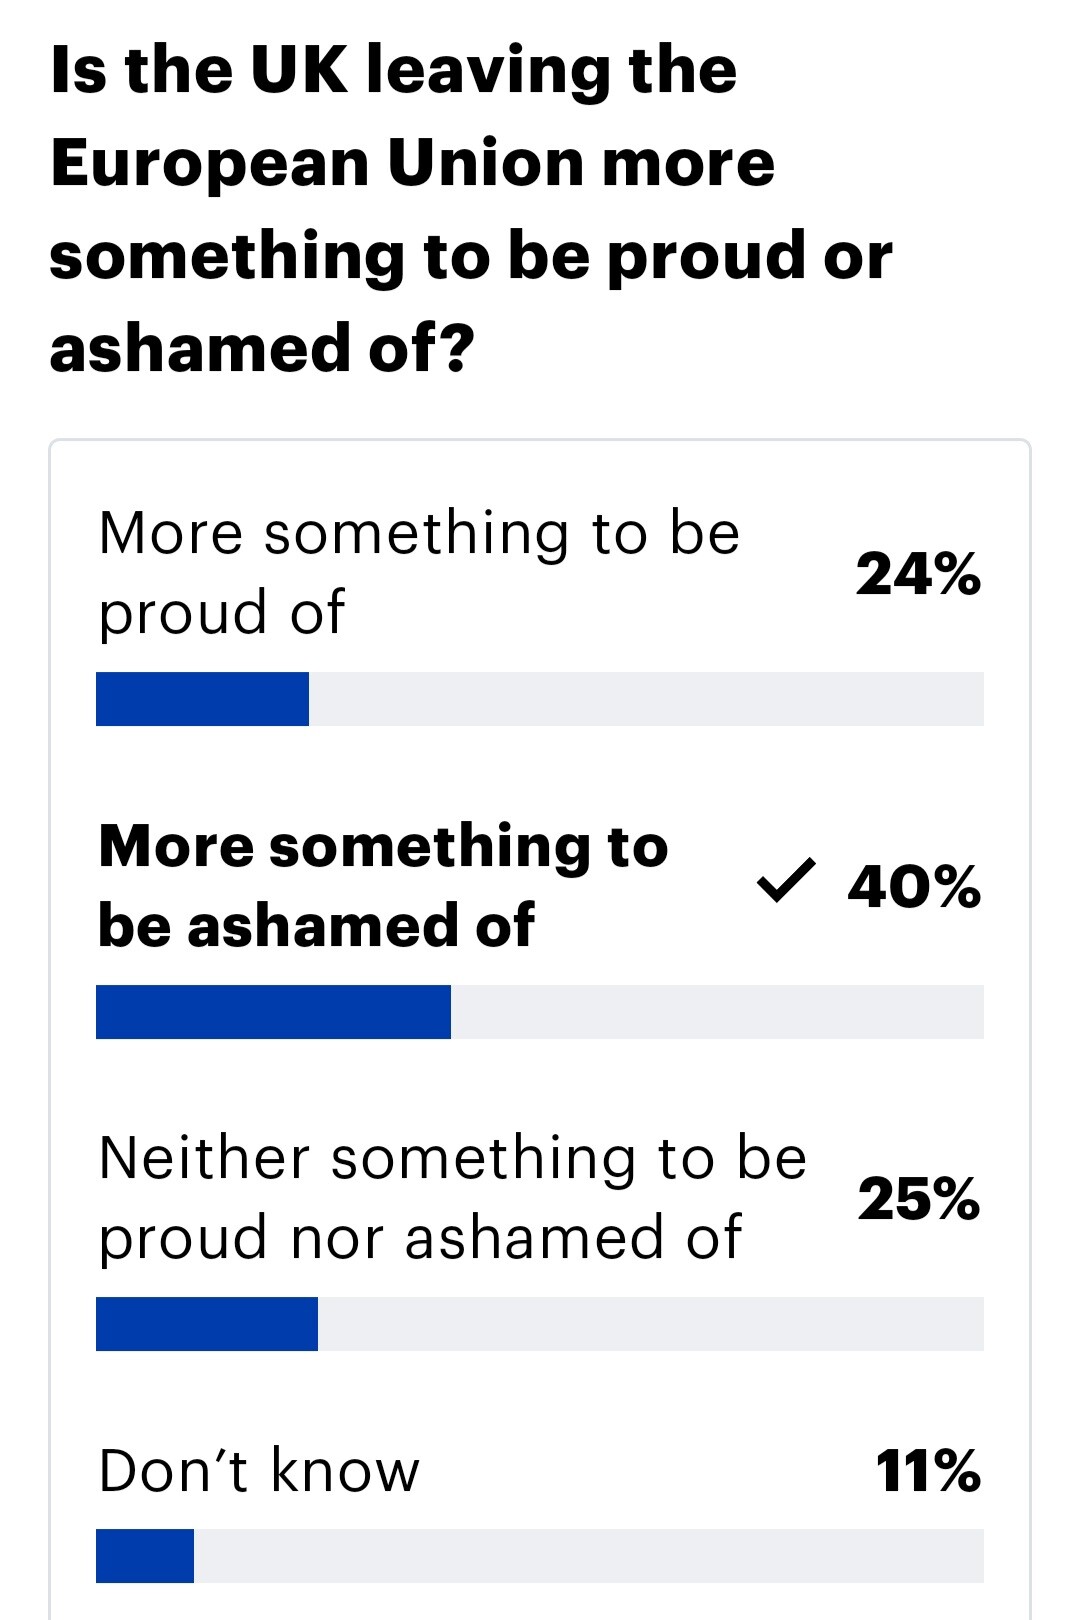
Task: Click 'ashamed of?' in the heading
Action: click(262, 348)
